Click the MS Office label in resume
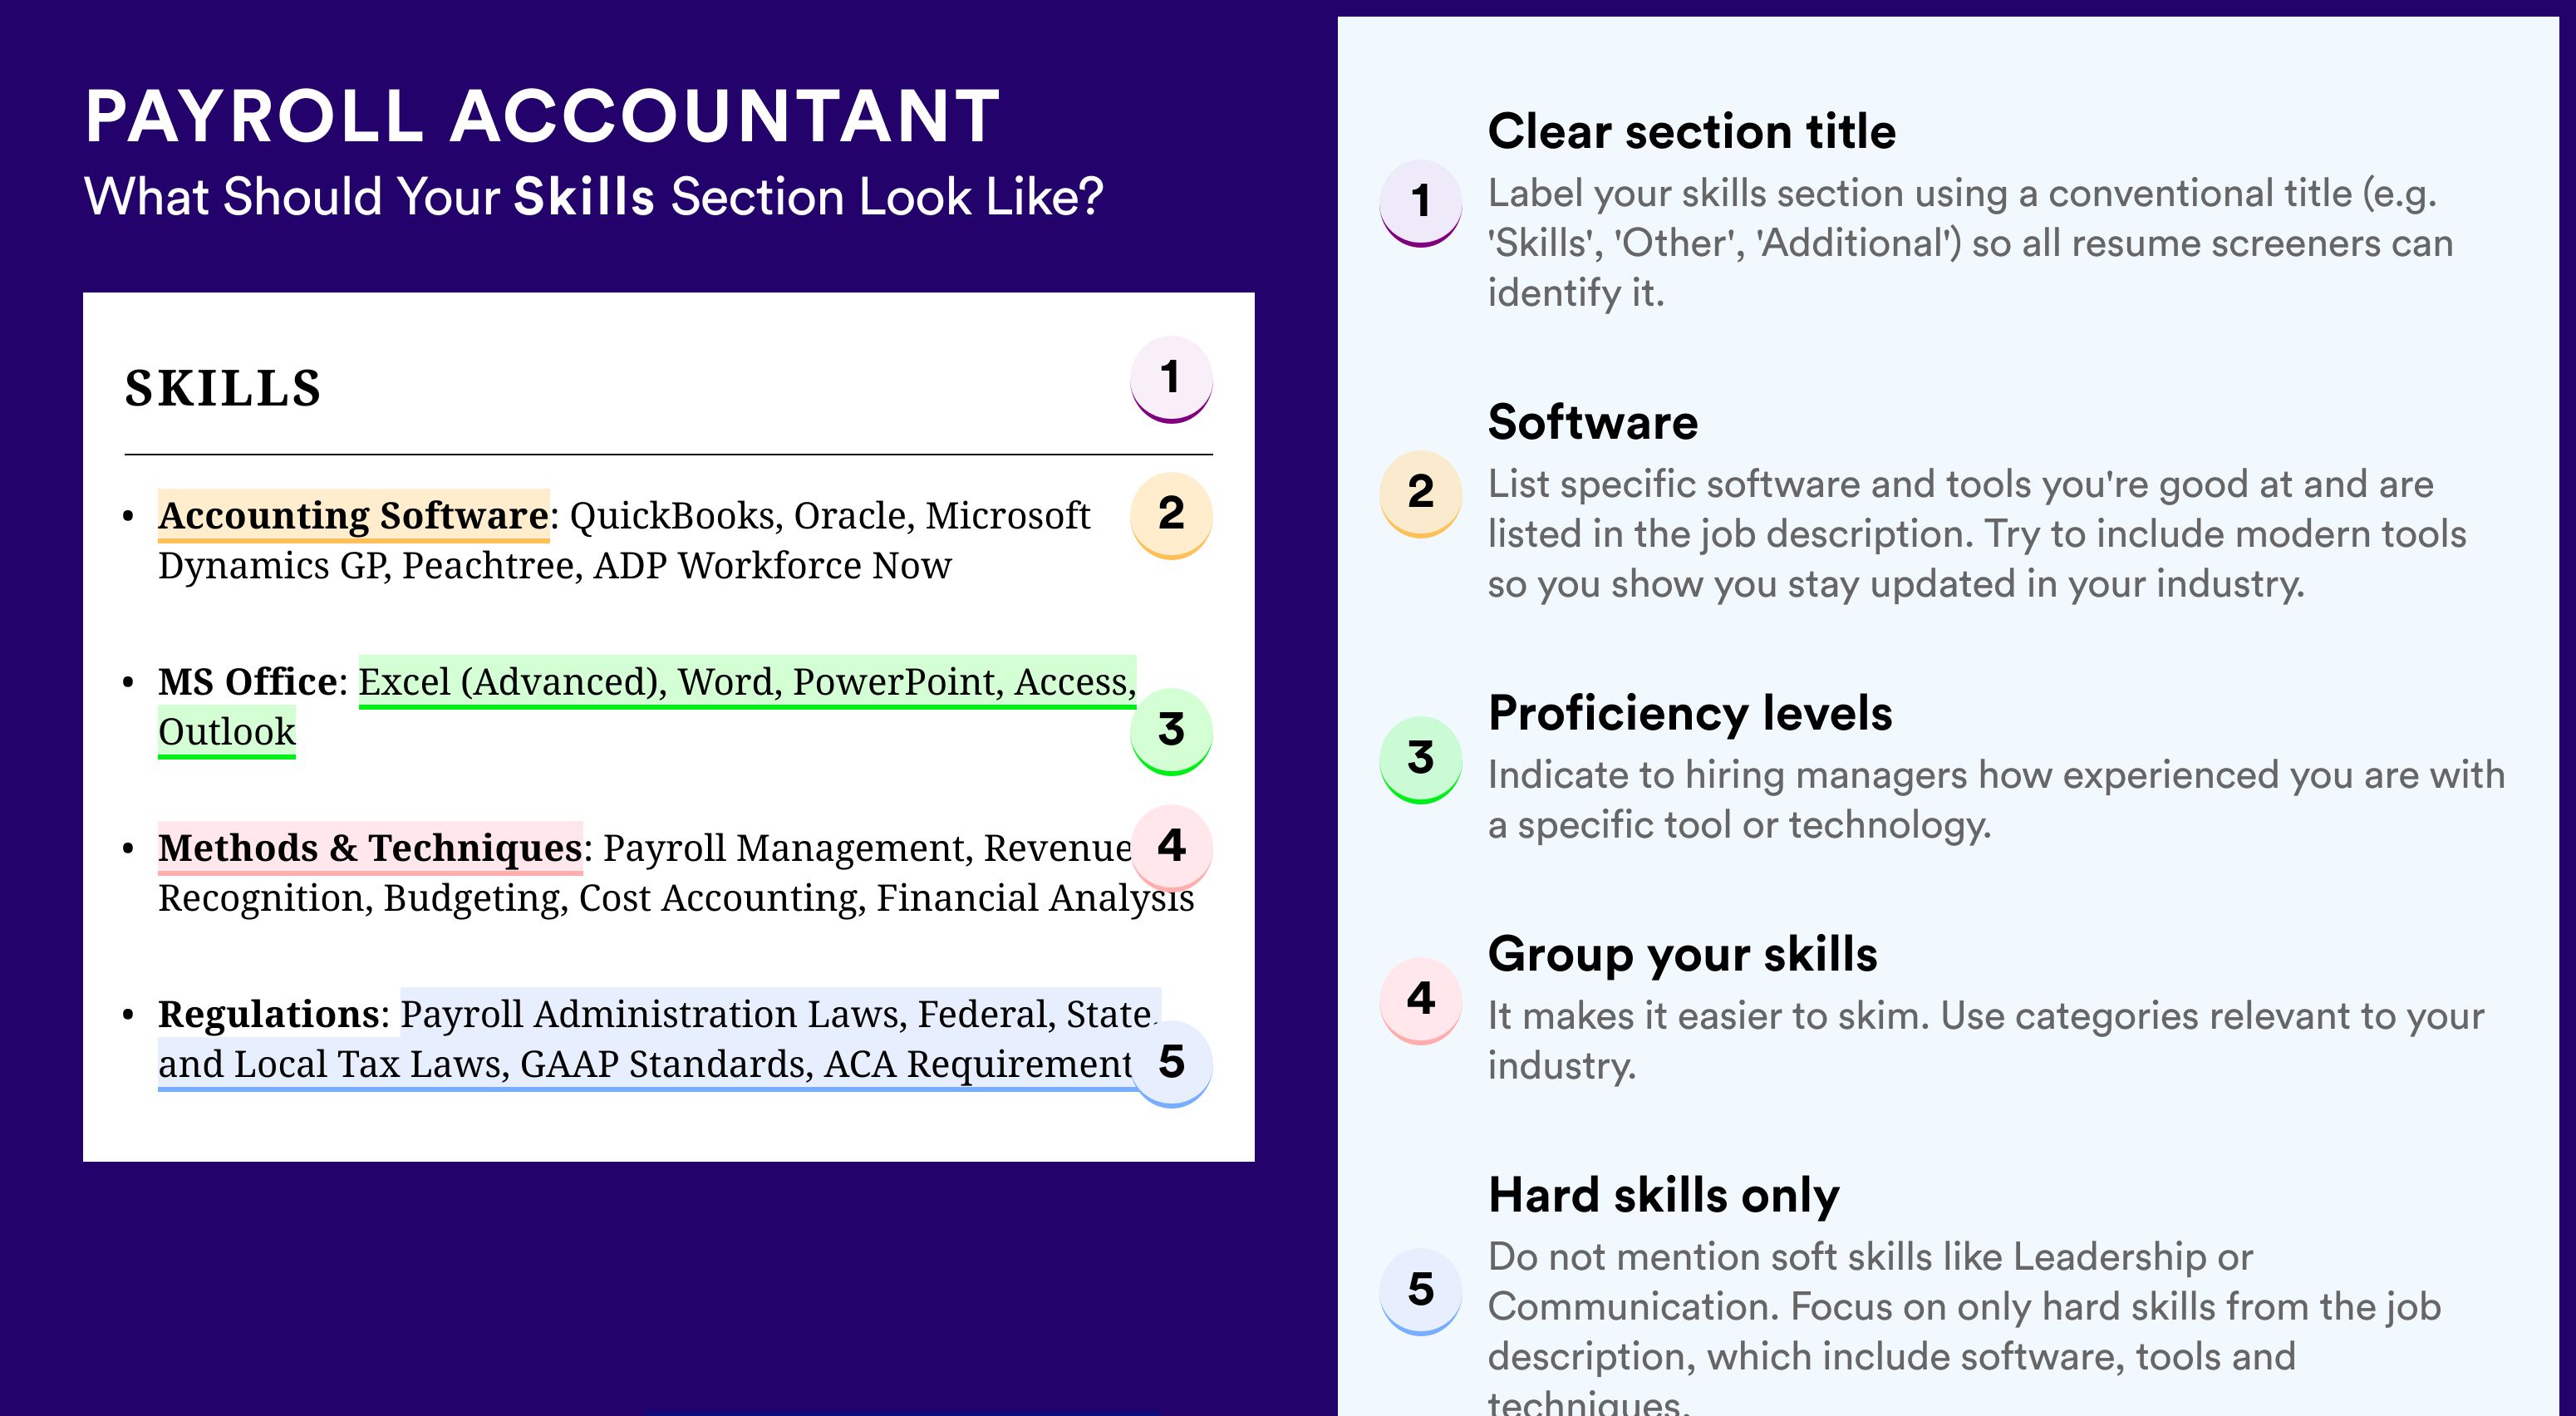This screenshot has width=2576, height=1416. click(x=247, y=681)
